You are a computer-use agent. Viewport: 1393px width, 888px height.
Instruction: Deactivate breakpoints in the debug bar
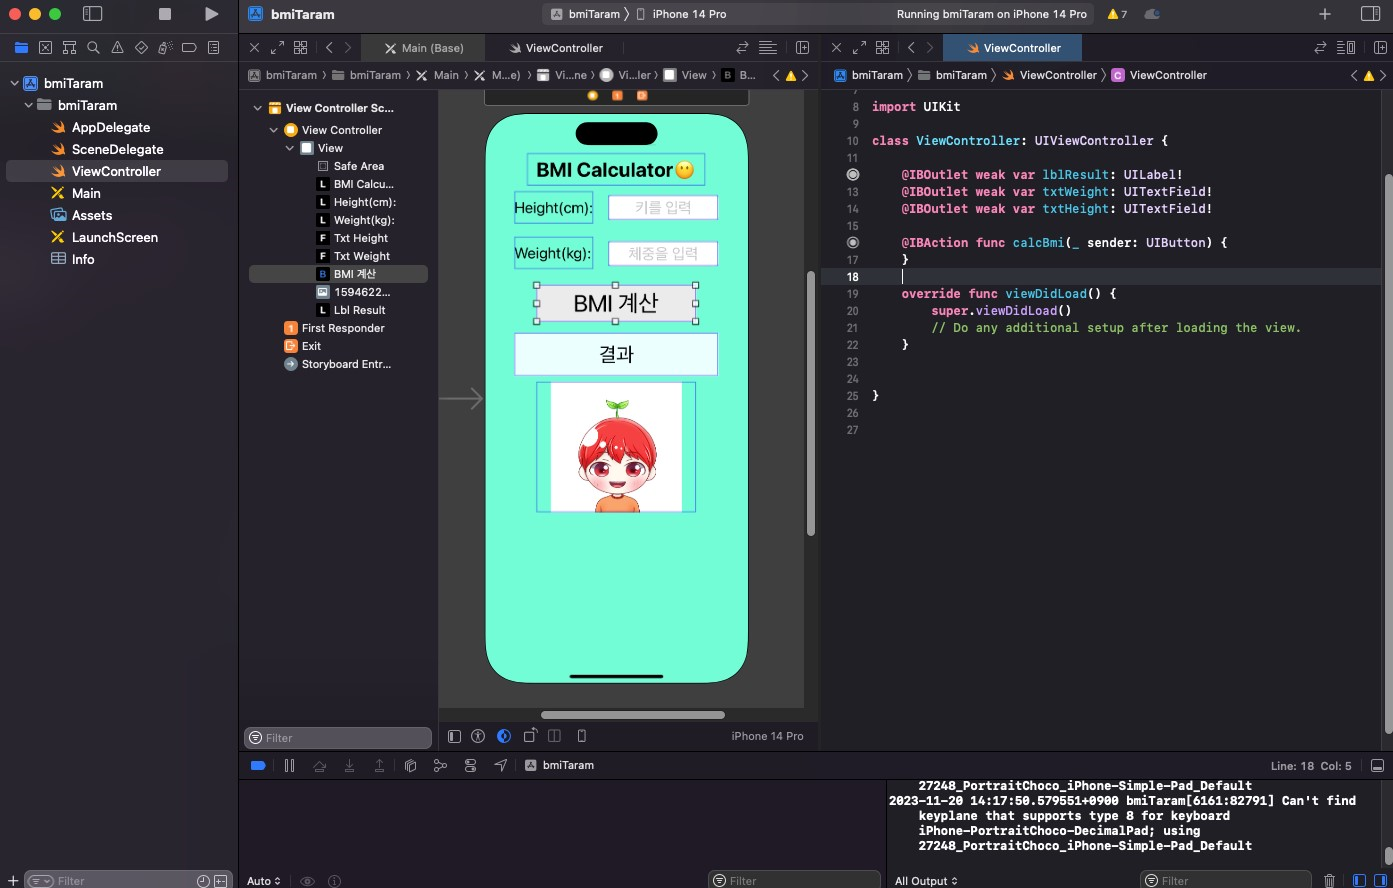258,765
